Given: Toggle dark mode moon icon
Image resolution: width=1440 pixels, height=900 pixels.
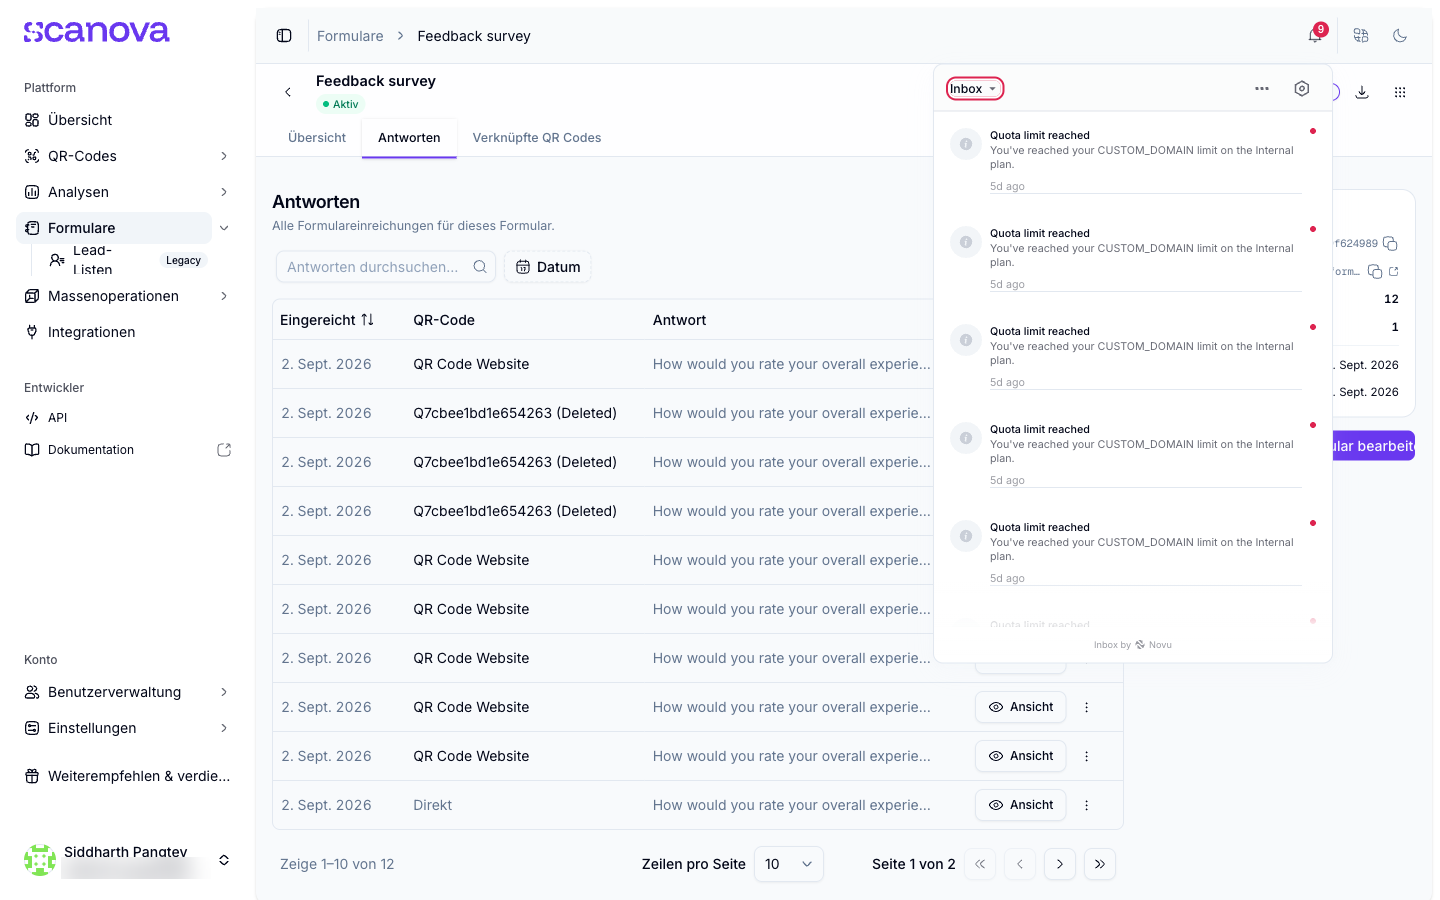Looking at the screenshot, I should click(x=1400, y=36).
